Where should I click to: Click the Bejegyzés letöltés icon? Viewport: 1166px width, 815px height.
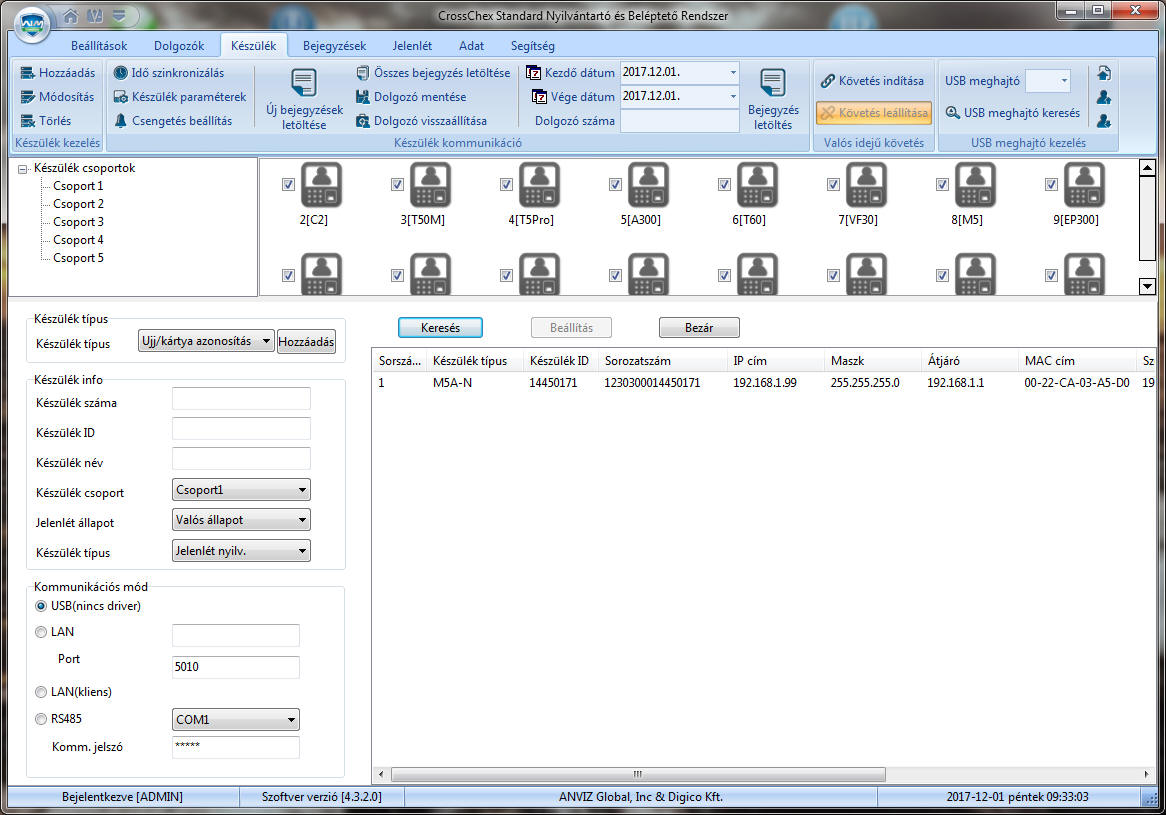[772, 84]
